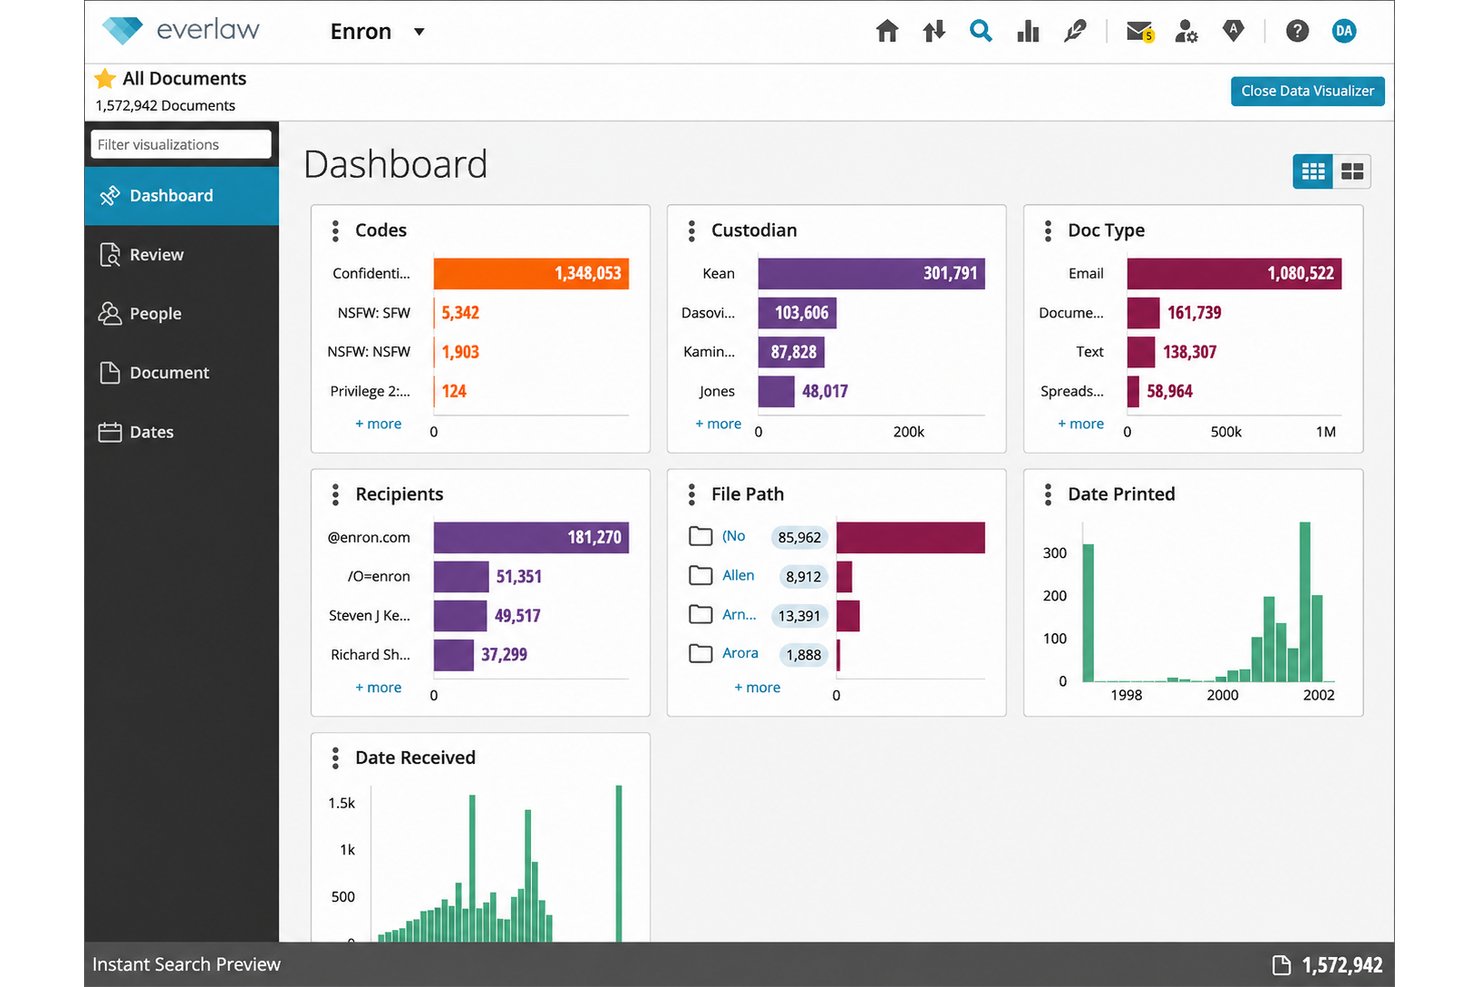Screen dimensions: 1480x987
Task: Click the NSFW: SFW value 5,342
Action: (460, 313)
